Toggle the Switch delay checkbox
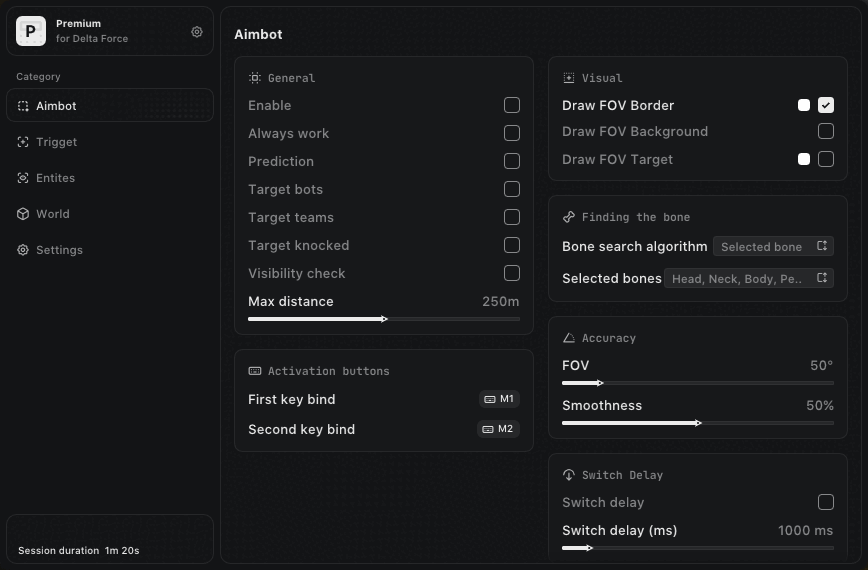The width and height of the screenshot is (868, 570). (826, 502)
